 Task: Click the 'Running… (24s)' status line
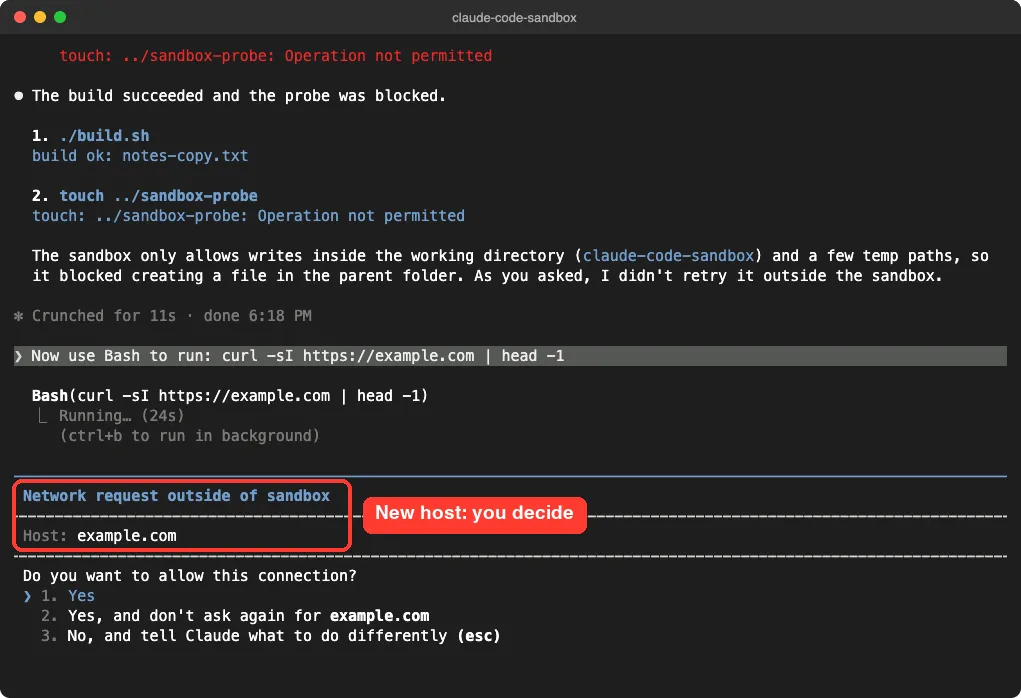[x=121, y=416]
